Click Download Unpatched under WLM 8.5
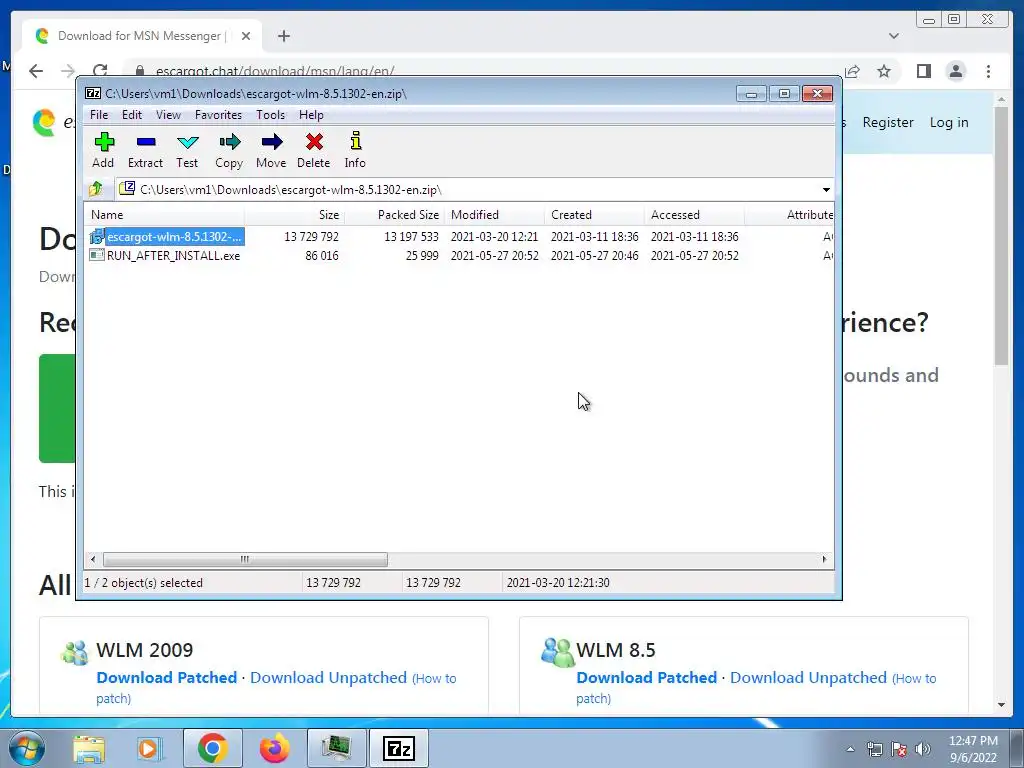Image resolution: width=1024 pixels, height=768 pixels. [808, 677]
